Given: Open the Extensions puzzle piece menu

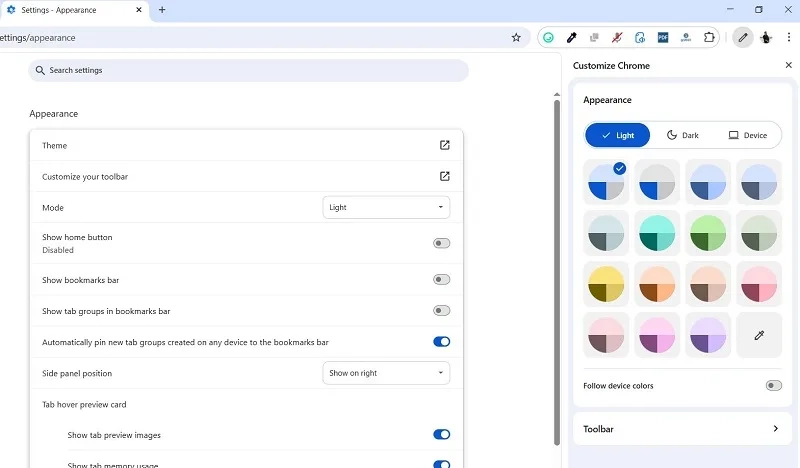Looking at the screenshot, I should 709,37.
